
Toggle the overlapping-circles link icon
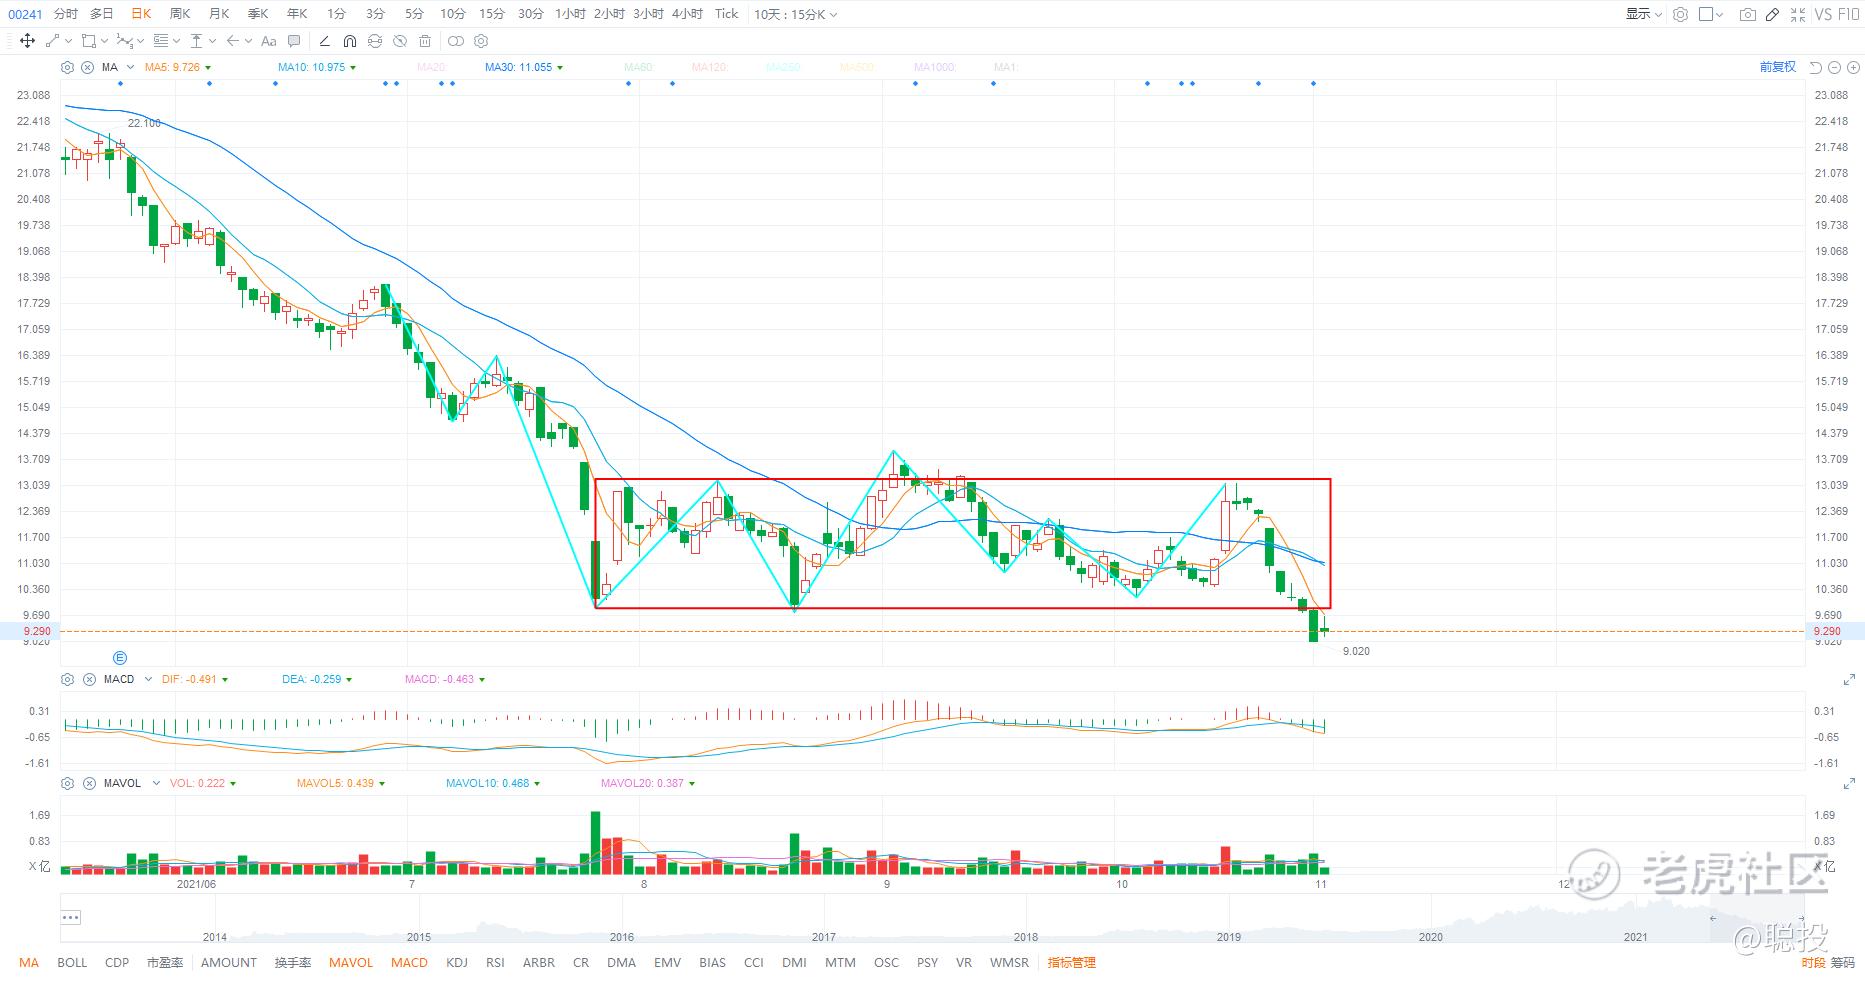(456, 41)
